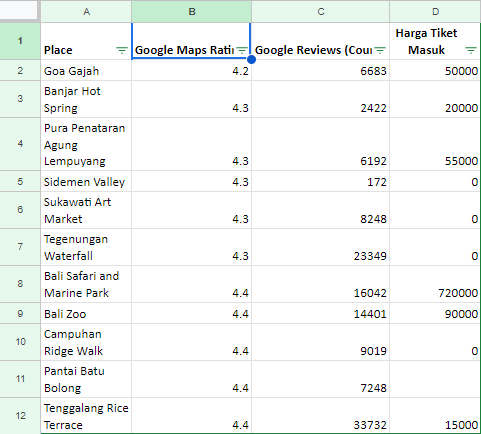
Task: Select row 12 header
Action: tap(20, 416)
